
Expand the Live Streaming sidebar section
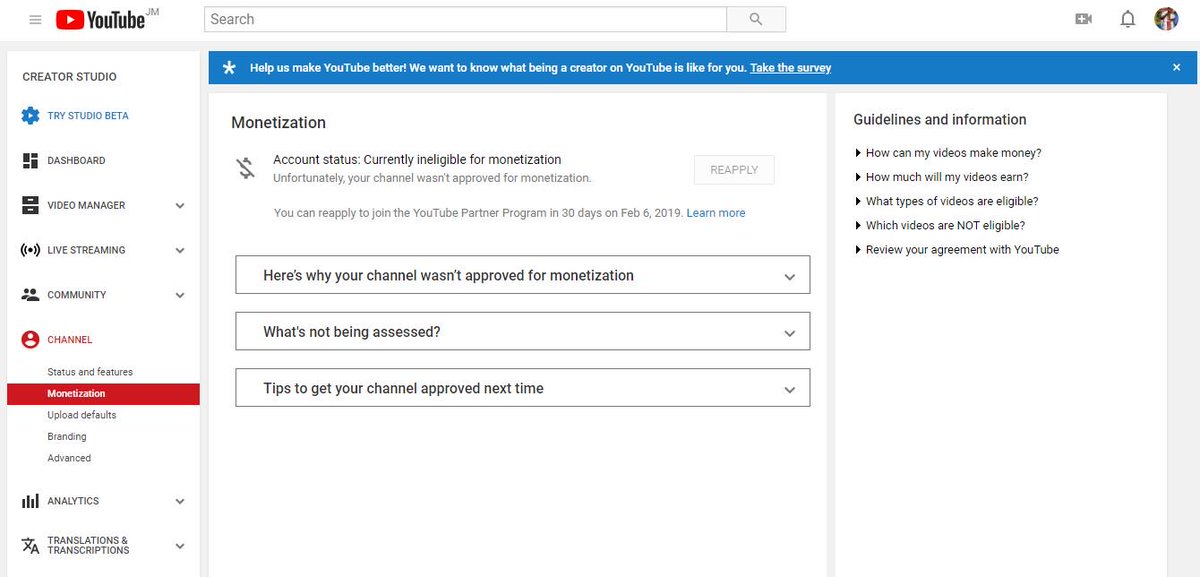(180, 251)
